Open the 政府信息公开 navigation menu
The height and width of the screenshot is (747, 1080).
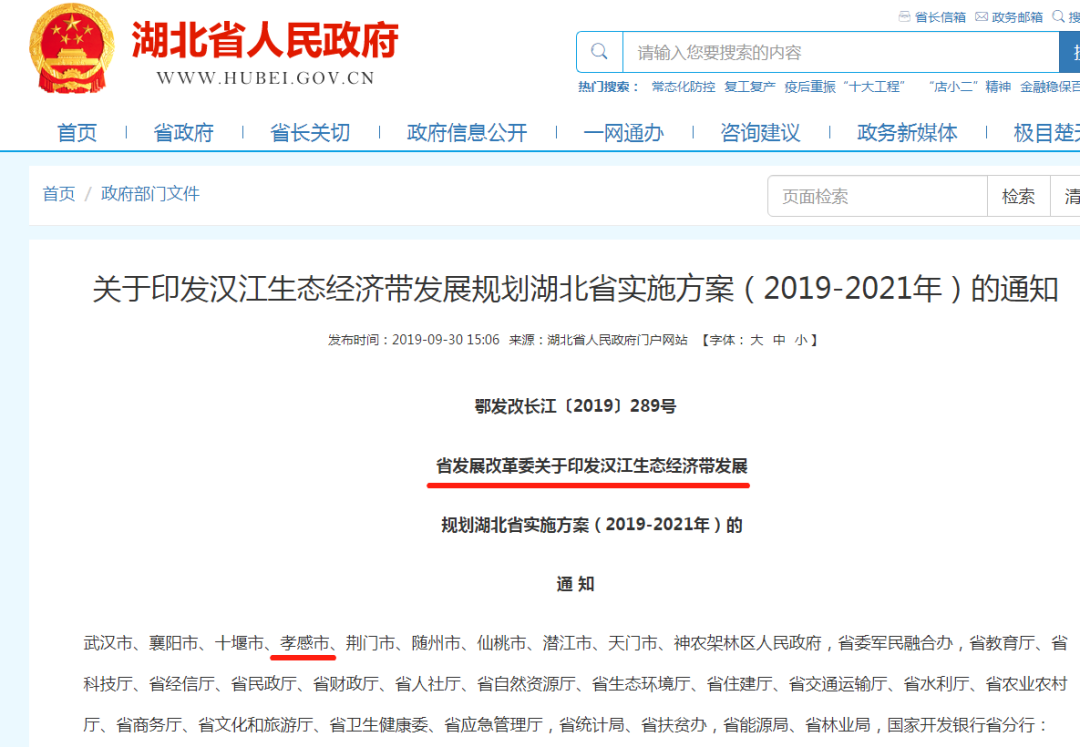[466, 132]
